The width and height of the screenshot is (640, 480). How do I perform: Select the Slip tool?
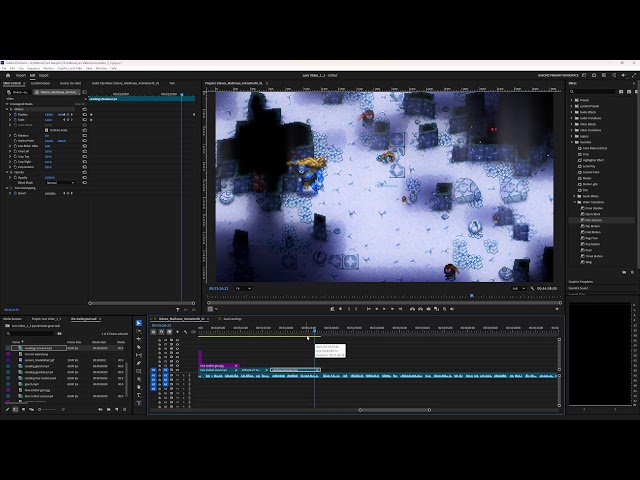click(139, 355)
